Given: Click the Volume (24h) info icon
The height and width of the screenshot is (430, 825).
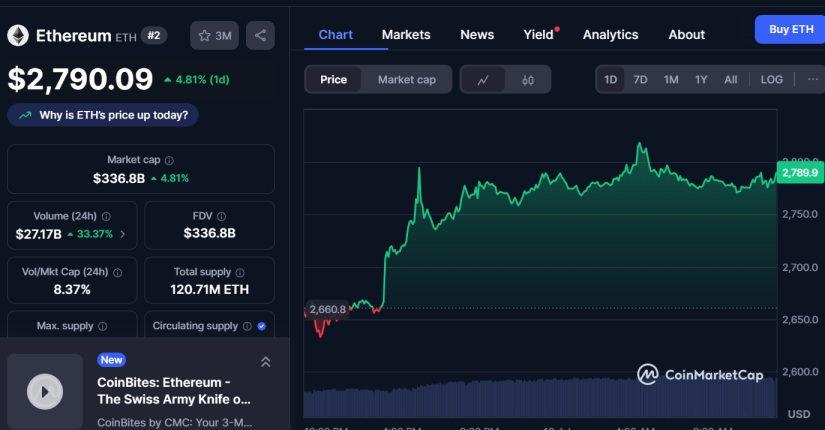Looking at the screenshot, I should [106, 216].
